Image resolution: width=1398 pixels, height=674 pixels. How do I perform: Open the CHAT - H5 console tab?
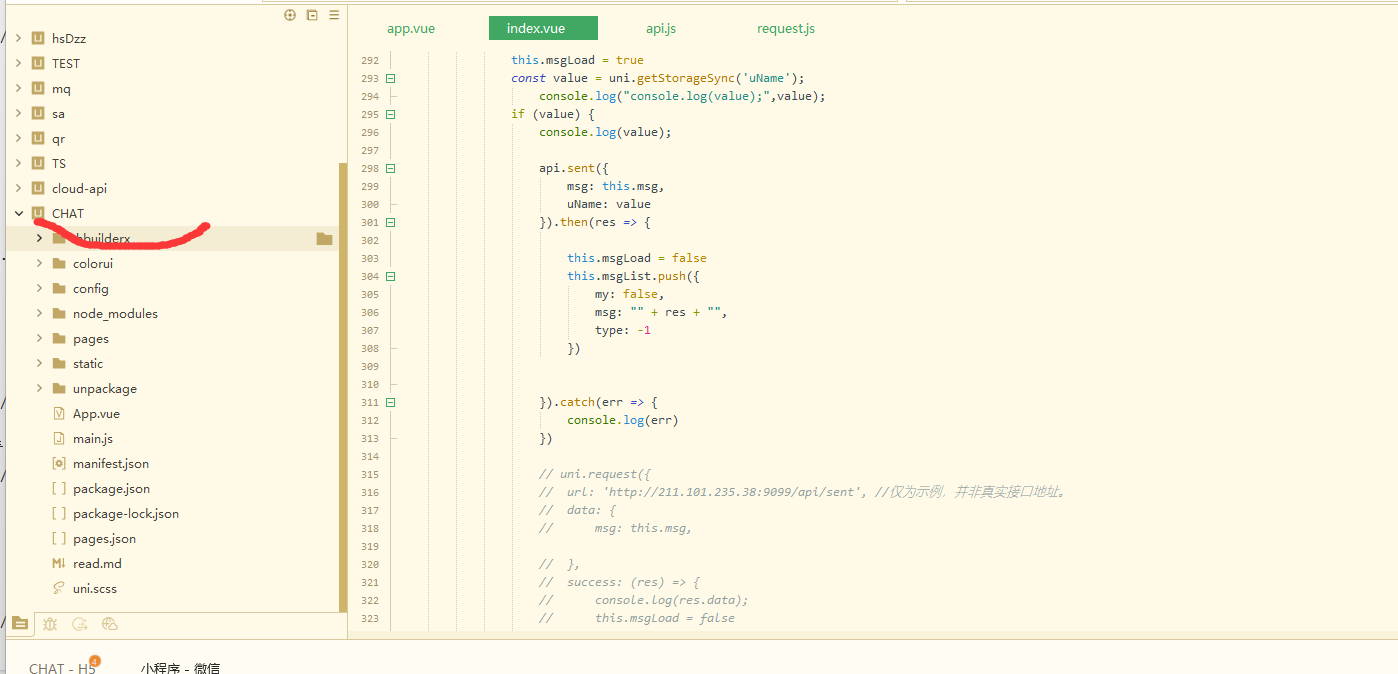(x=62, y=667)
